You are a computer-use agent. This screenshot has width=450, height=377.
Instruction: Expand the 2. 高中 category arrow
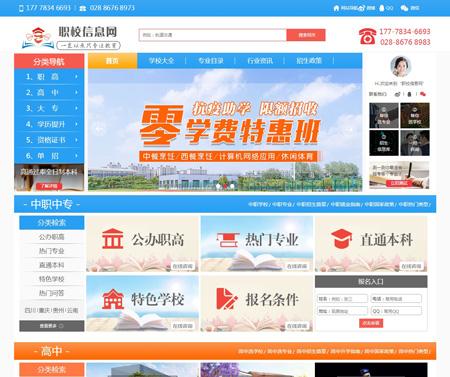click(x=76, y=92)
